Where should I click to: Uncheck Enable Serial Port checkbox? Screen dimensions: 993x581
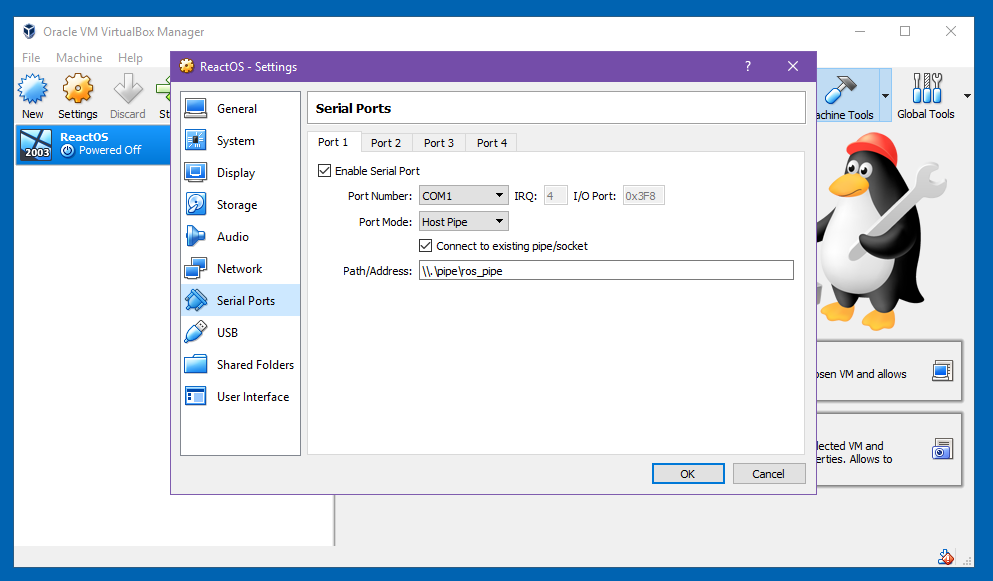[324, 170]
